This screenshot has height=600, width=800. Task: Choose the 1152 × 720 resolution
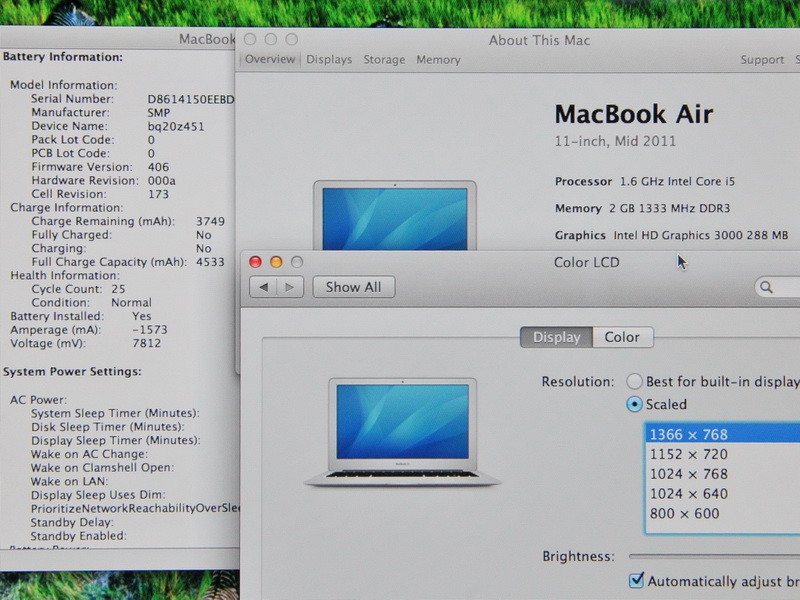tap(723, 454)
